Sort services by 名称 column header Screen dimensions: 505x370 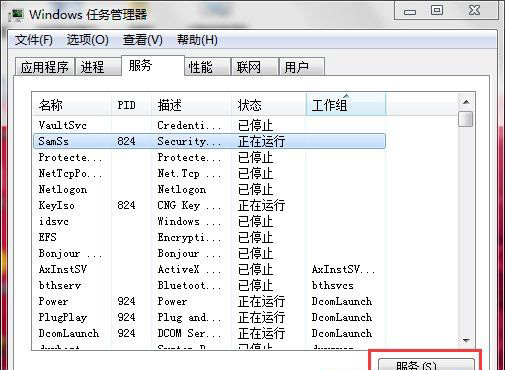pos(72,105)
